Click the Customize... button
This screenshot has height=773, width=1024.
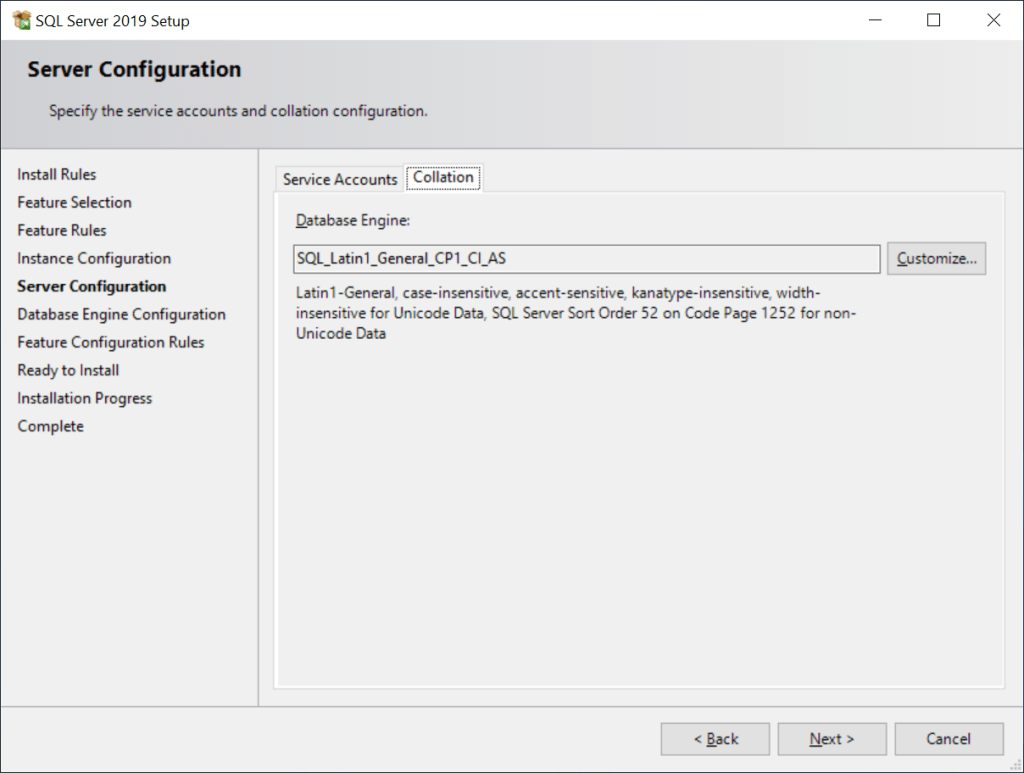(936, 258)
